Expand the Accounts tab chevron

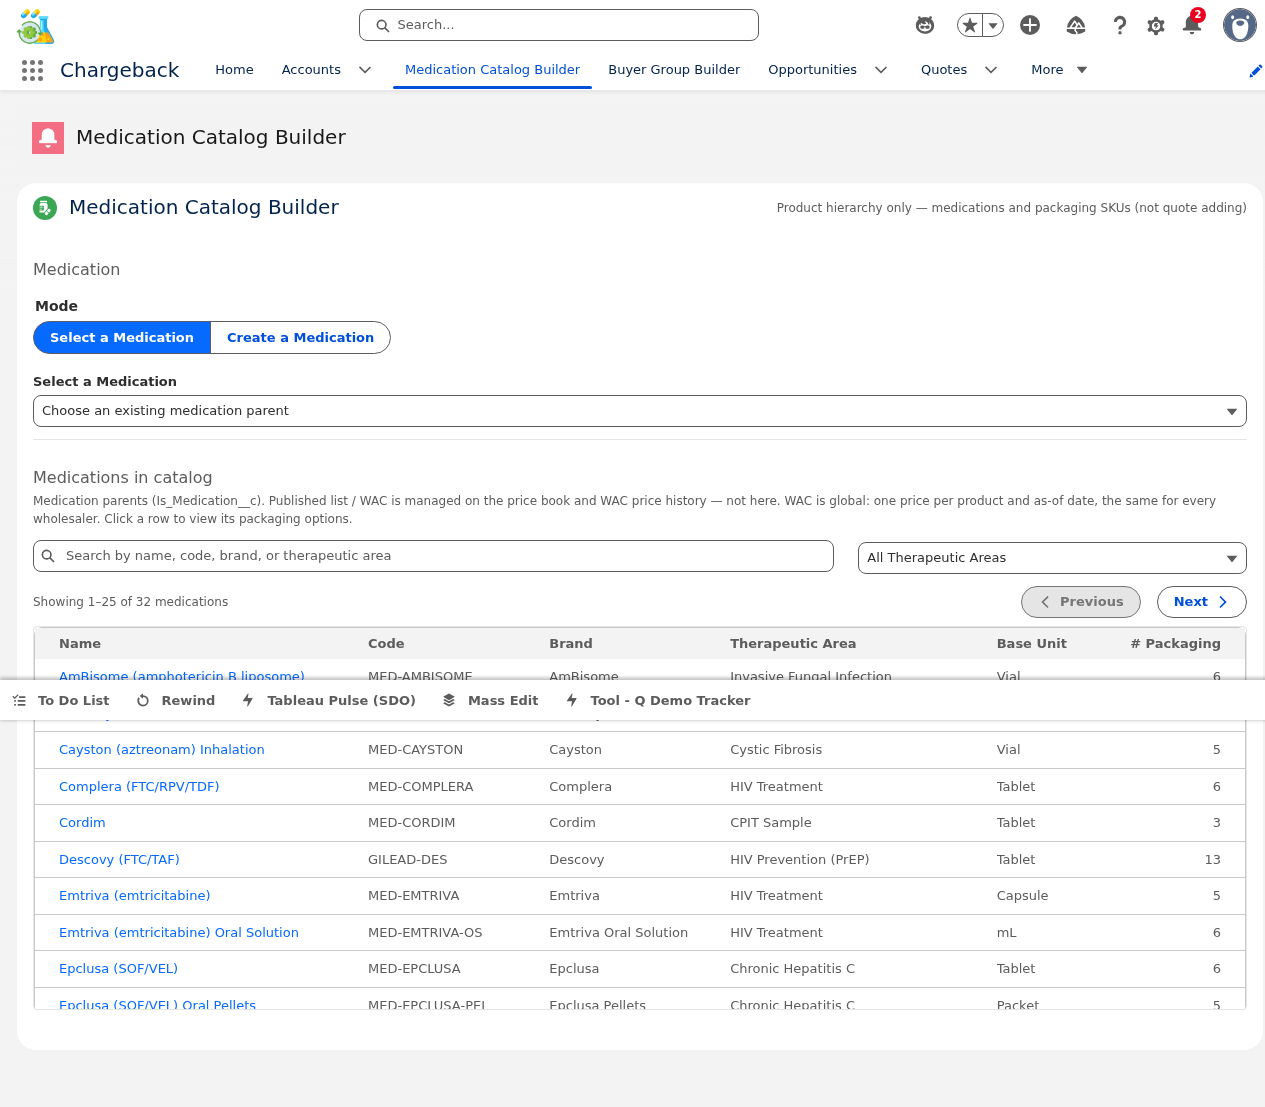point(365,70)
